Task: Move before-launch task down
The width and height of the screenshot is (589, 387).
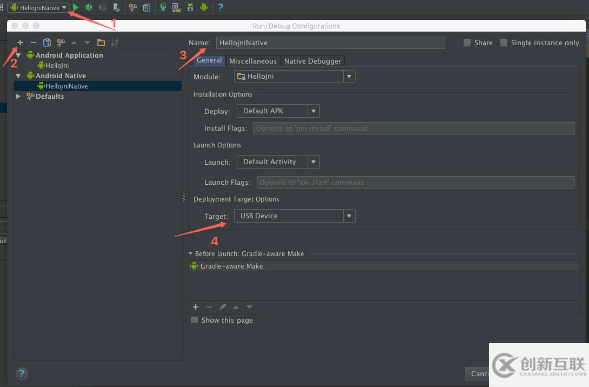Action: pyautogui.click(x=249, y=307)
